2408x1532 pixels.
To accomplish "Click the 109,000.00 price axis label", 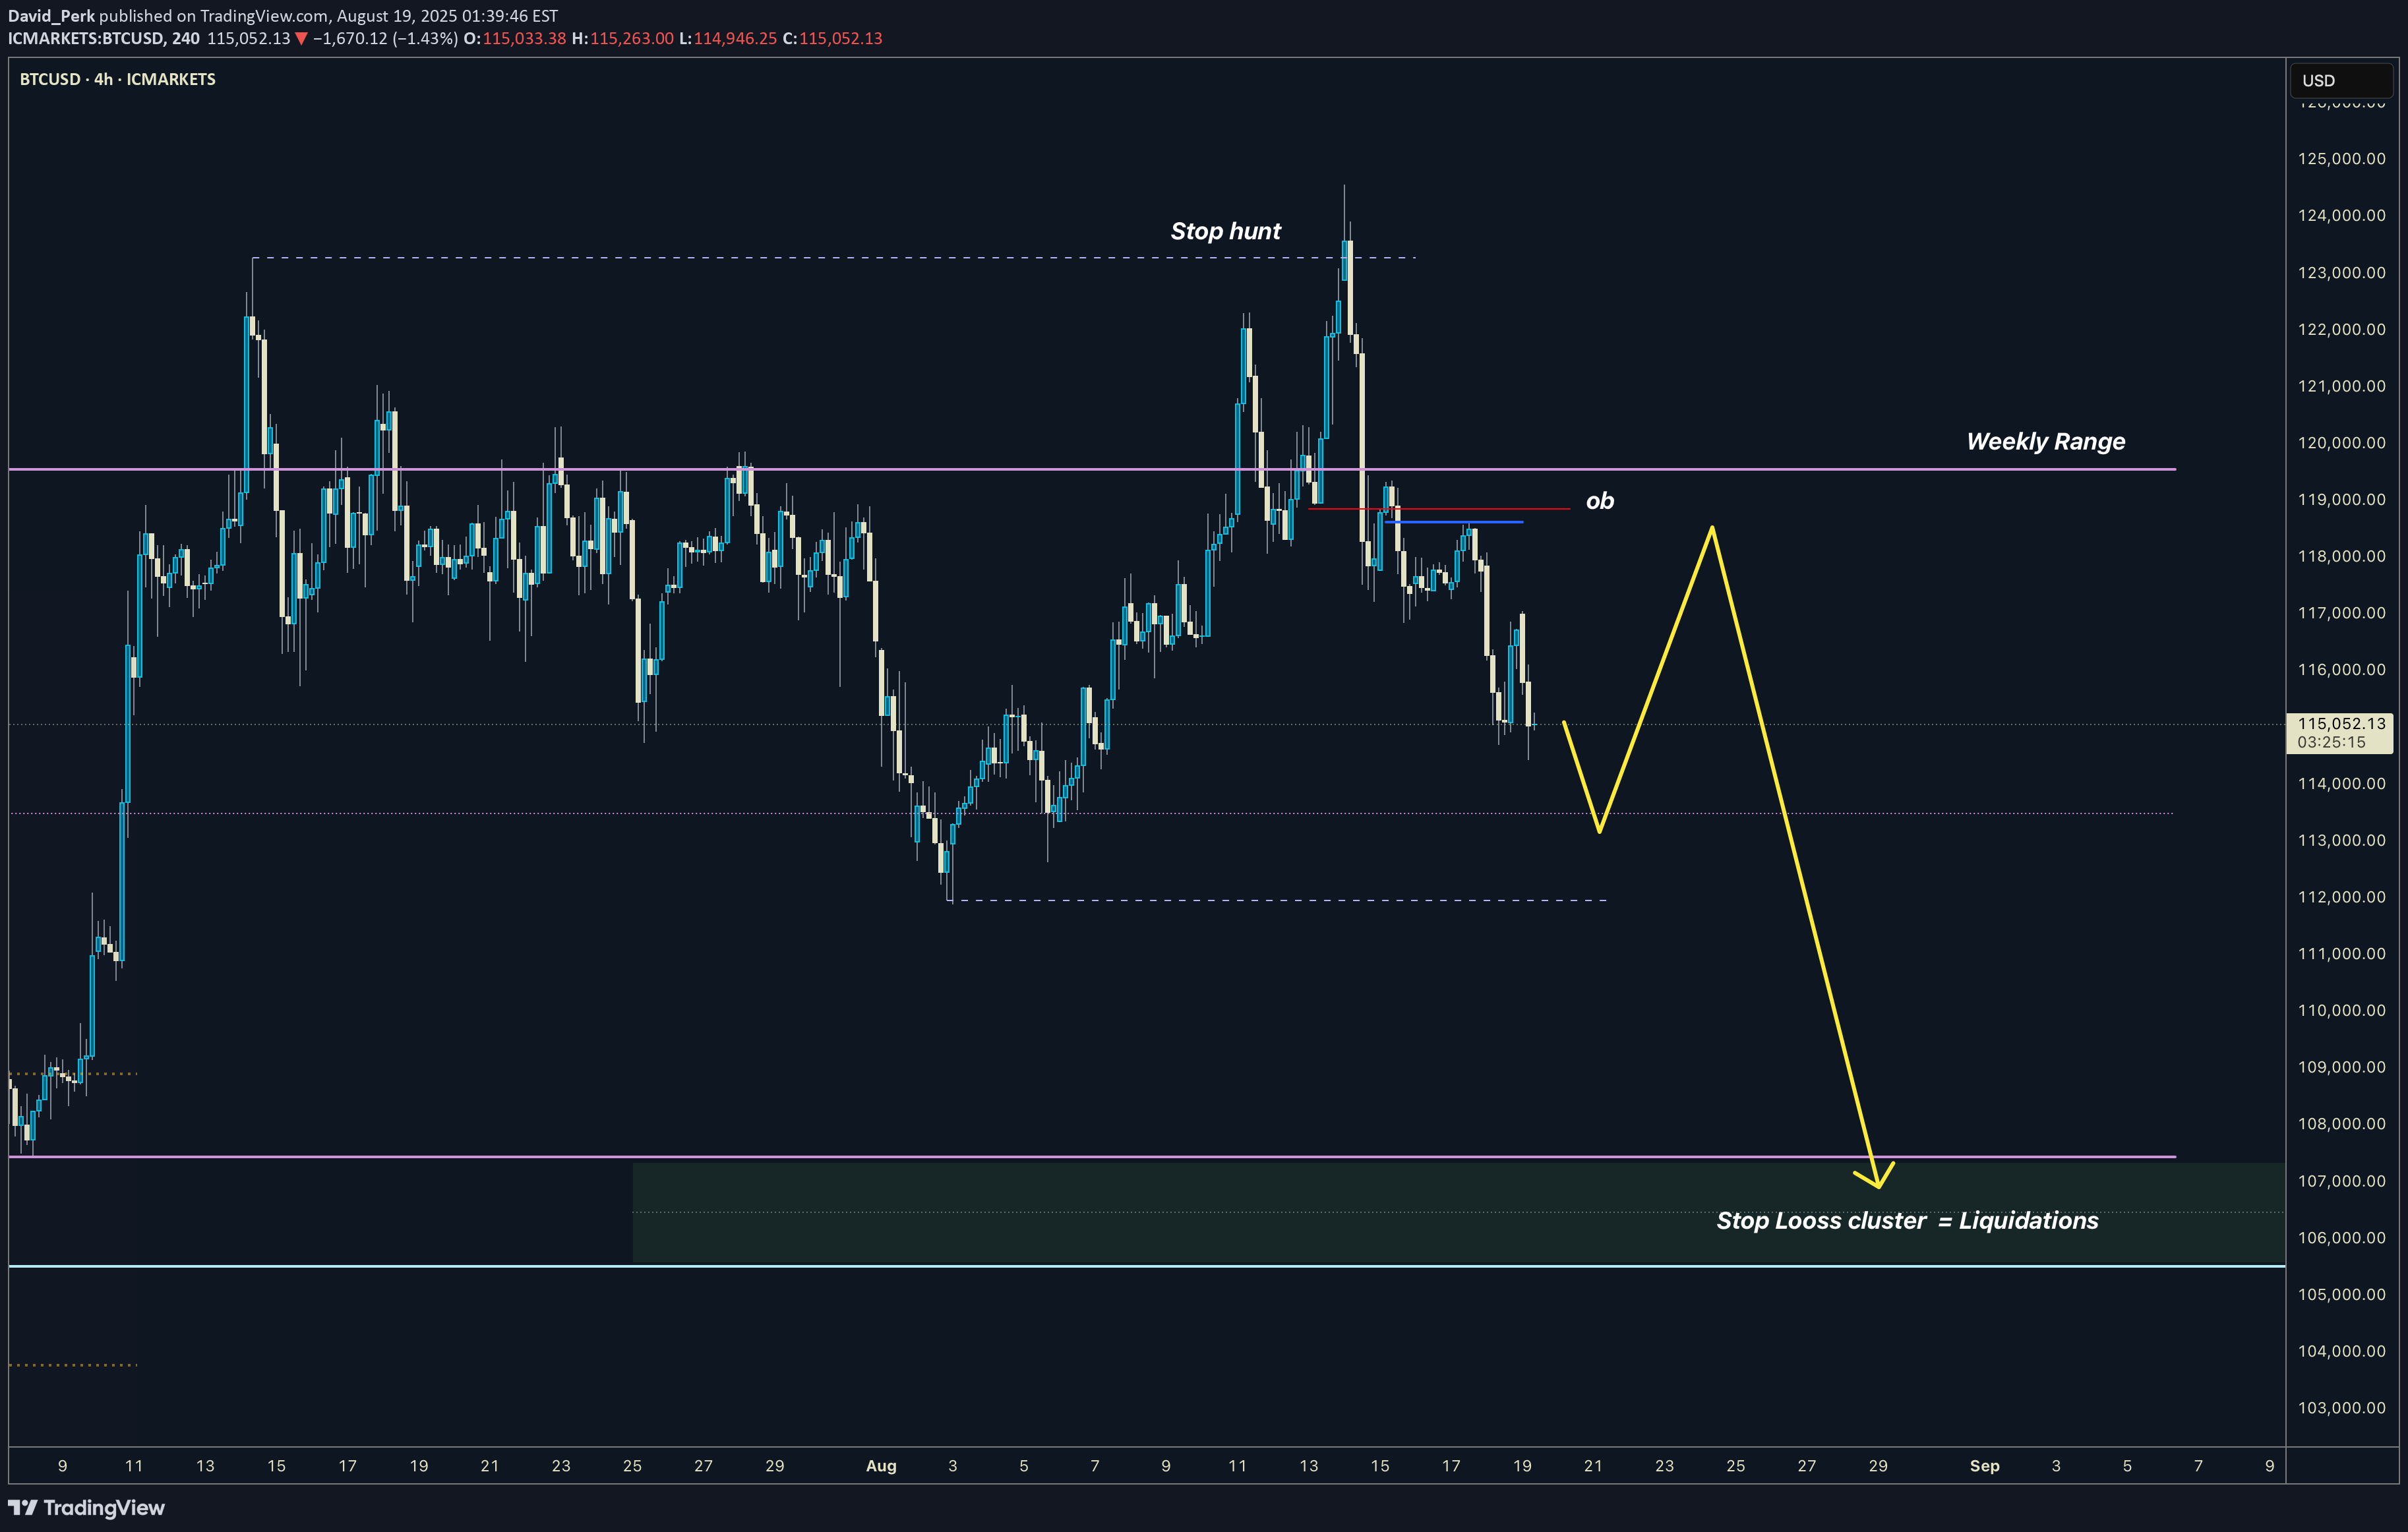I will coord(2341,1067).
